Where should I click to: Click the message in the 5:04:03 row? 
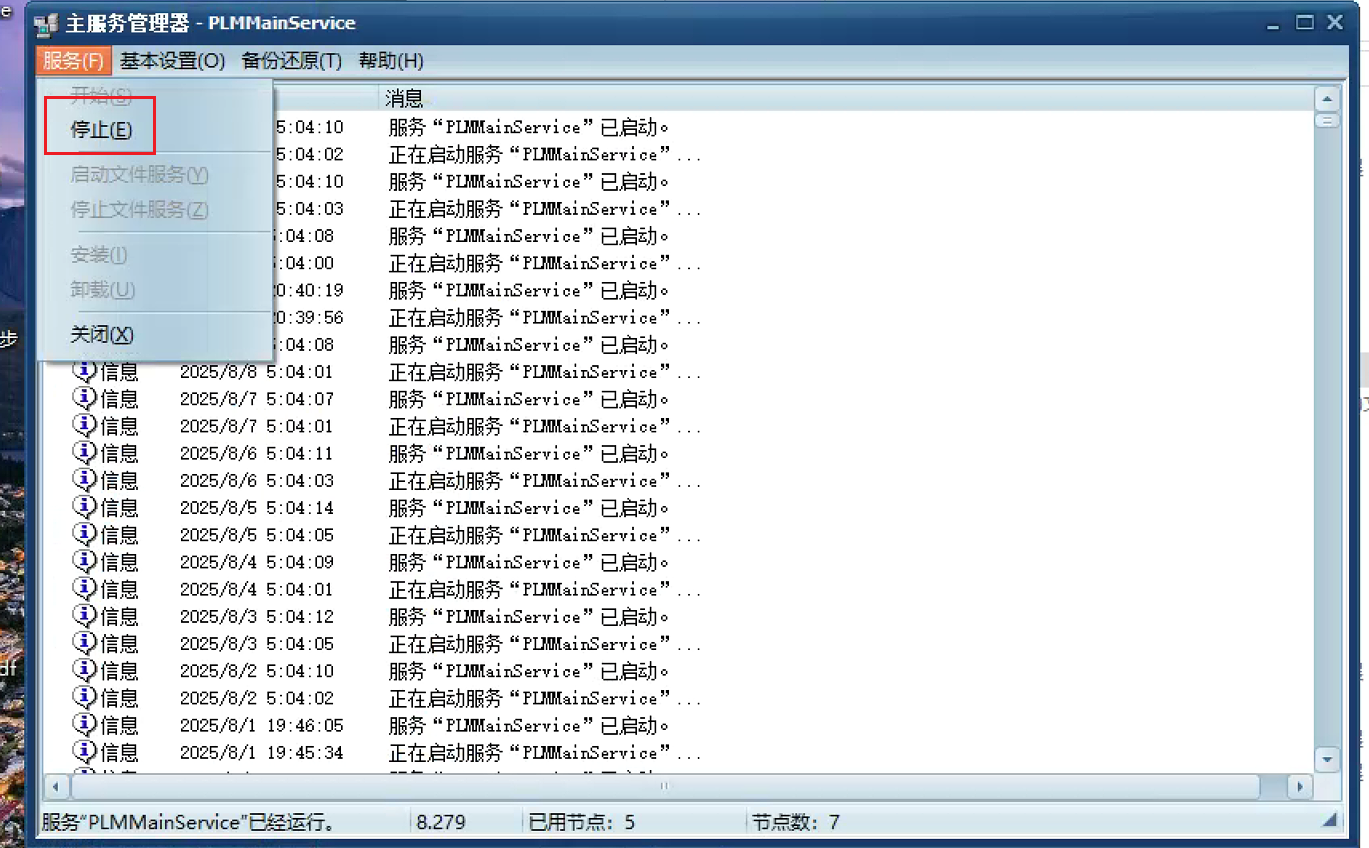point(545,209)
